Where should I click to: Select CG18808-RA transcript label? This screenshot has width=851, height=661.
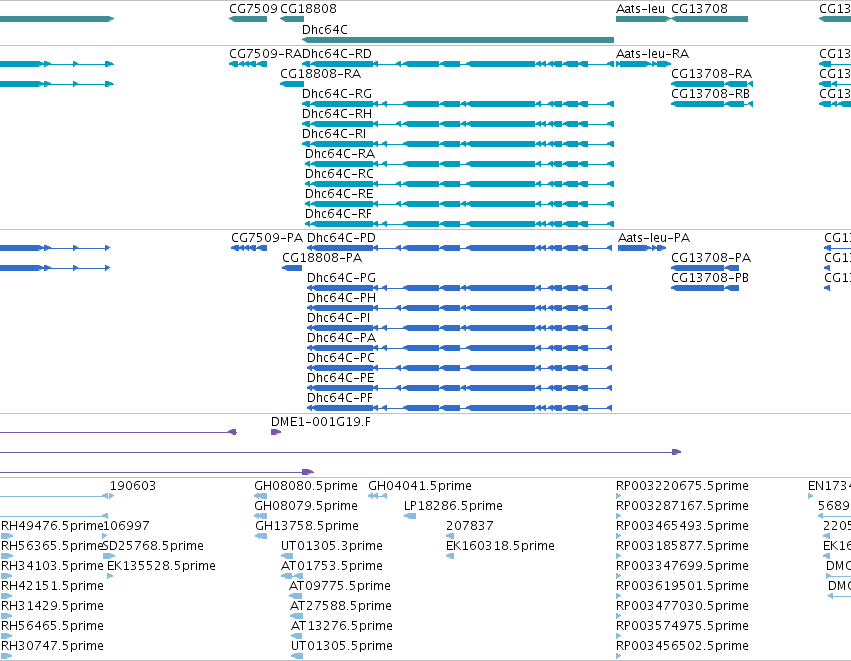coord(320,74)
